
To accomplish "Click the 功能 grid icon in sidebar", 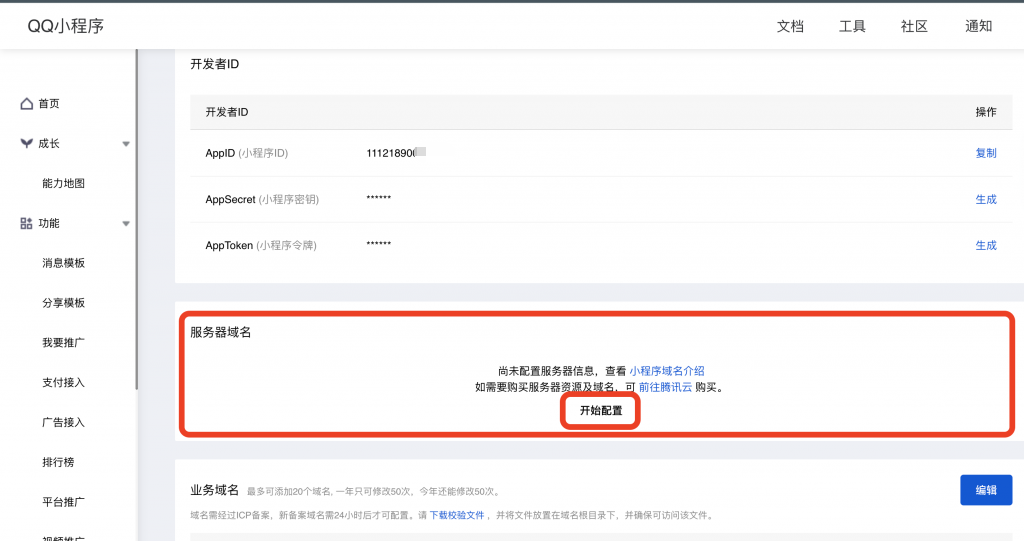I will point(27,224).
